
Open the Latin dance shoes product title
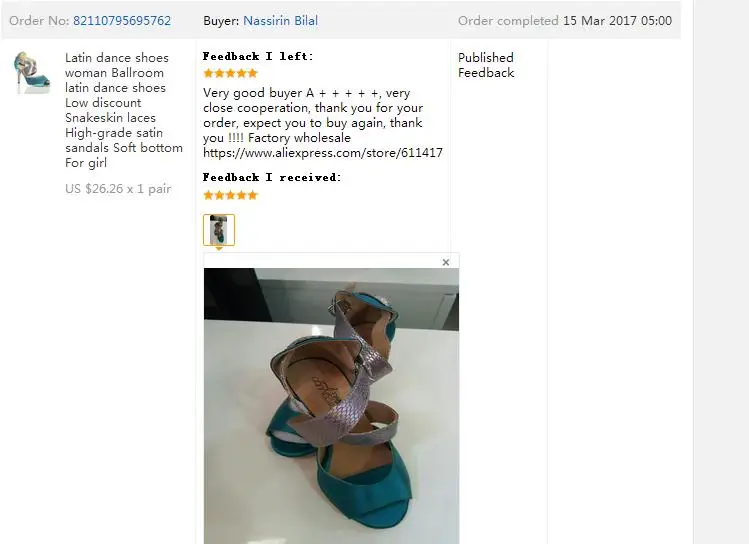(x=124, y=110)
